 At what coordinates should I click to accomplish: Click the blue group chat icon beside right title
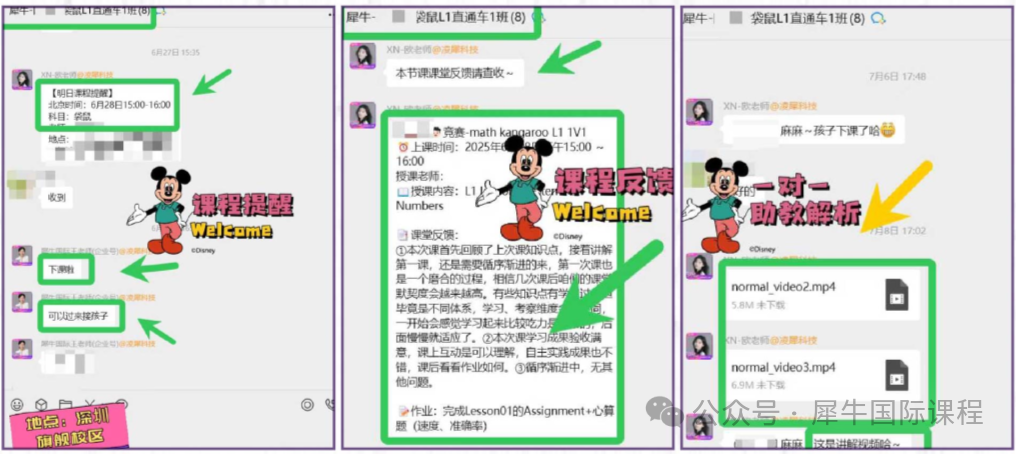pos(879,18)
